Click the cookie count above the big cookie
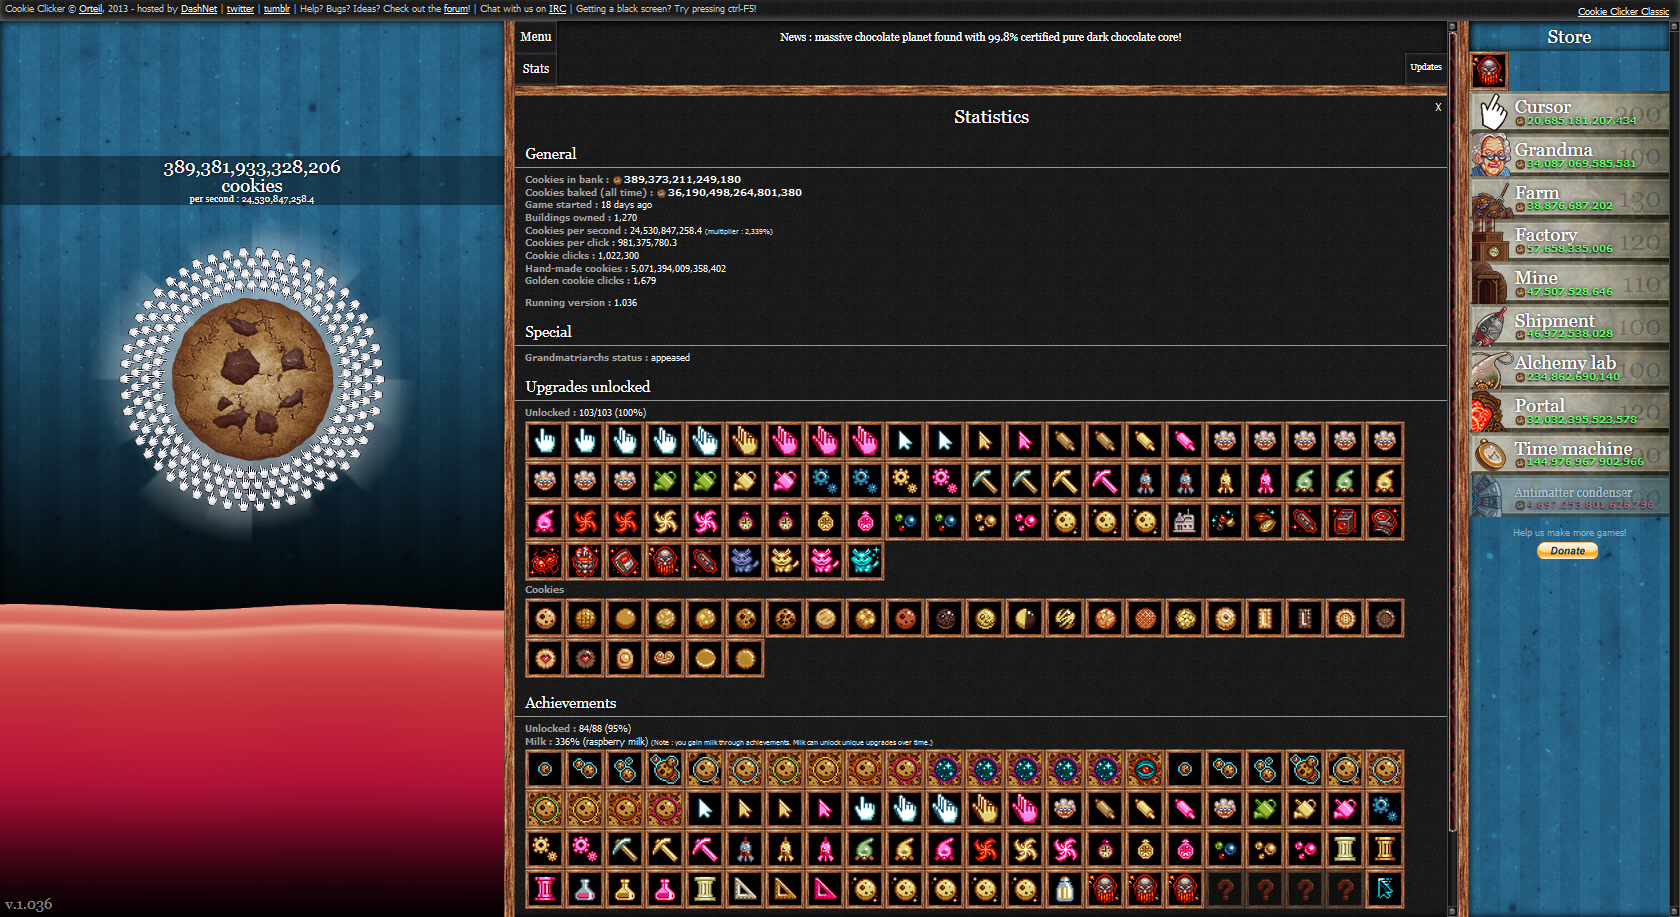Image resolution: width=1680 pixels, height=917 pixels. point(252,176)
